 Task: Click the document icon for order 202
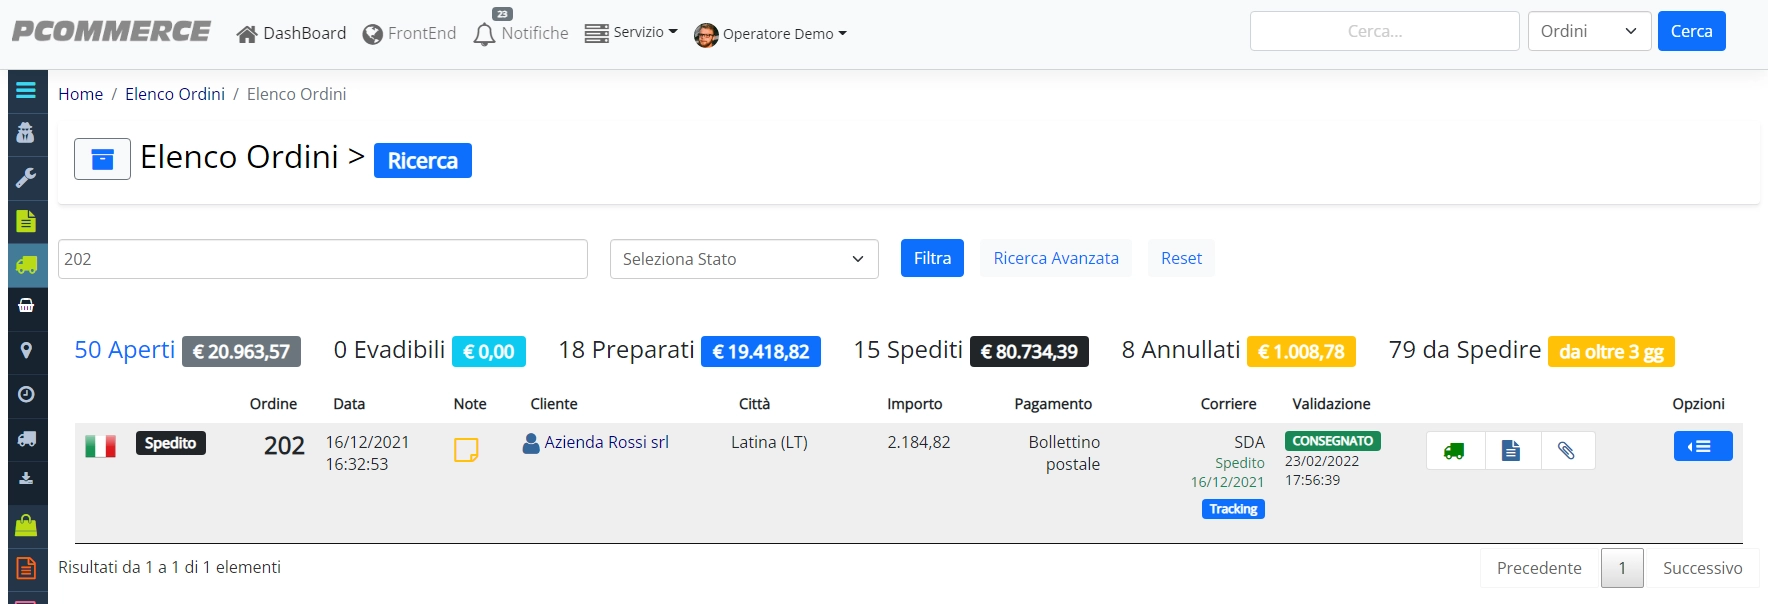(1512, 451)
